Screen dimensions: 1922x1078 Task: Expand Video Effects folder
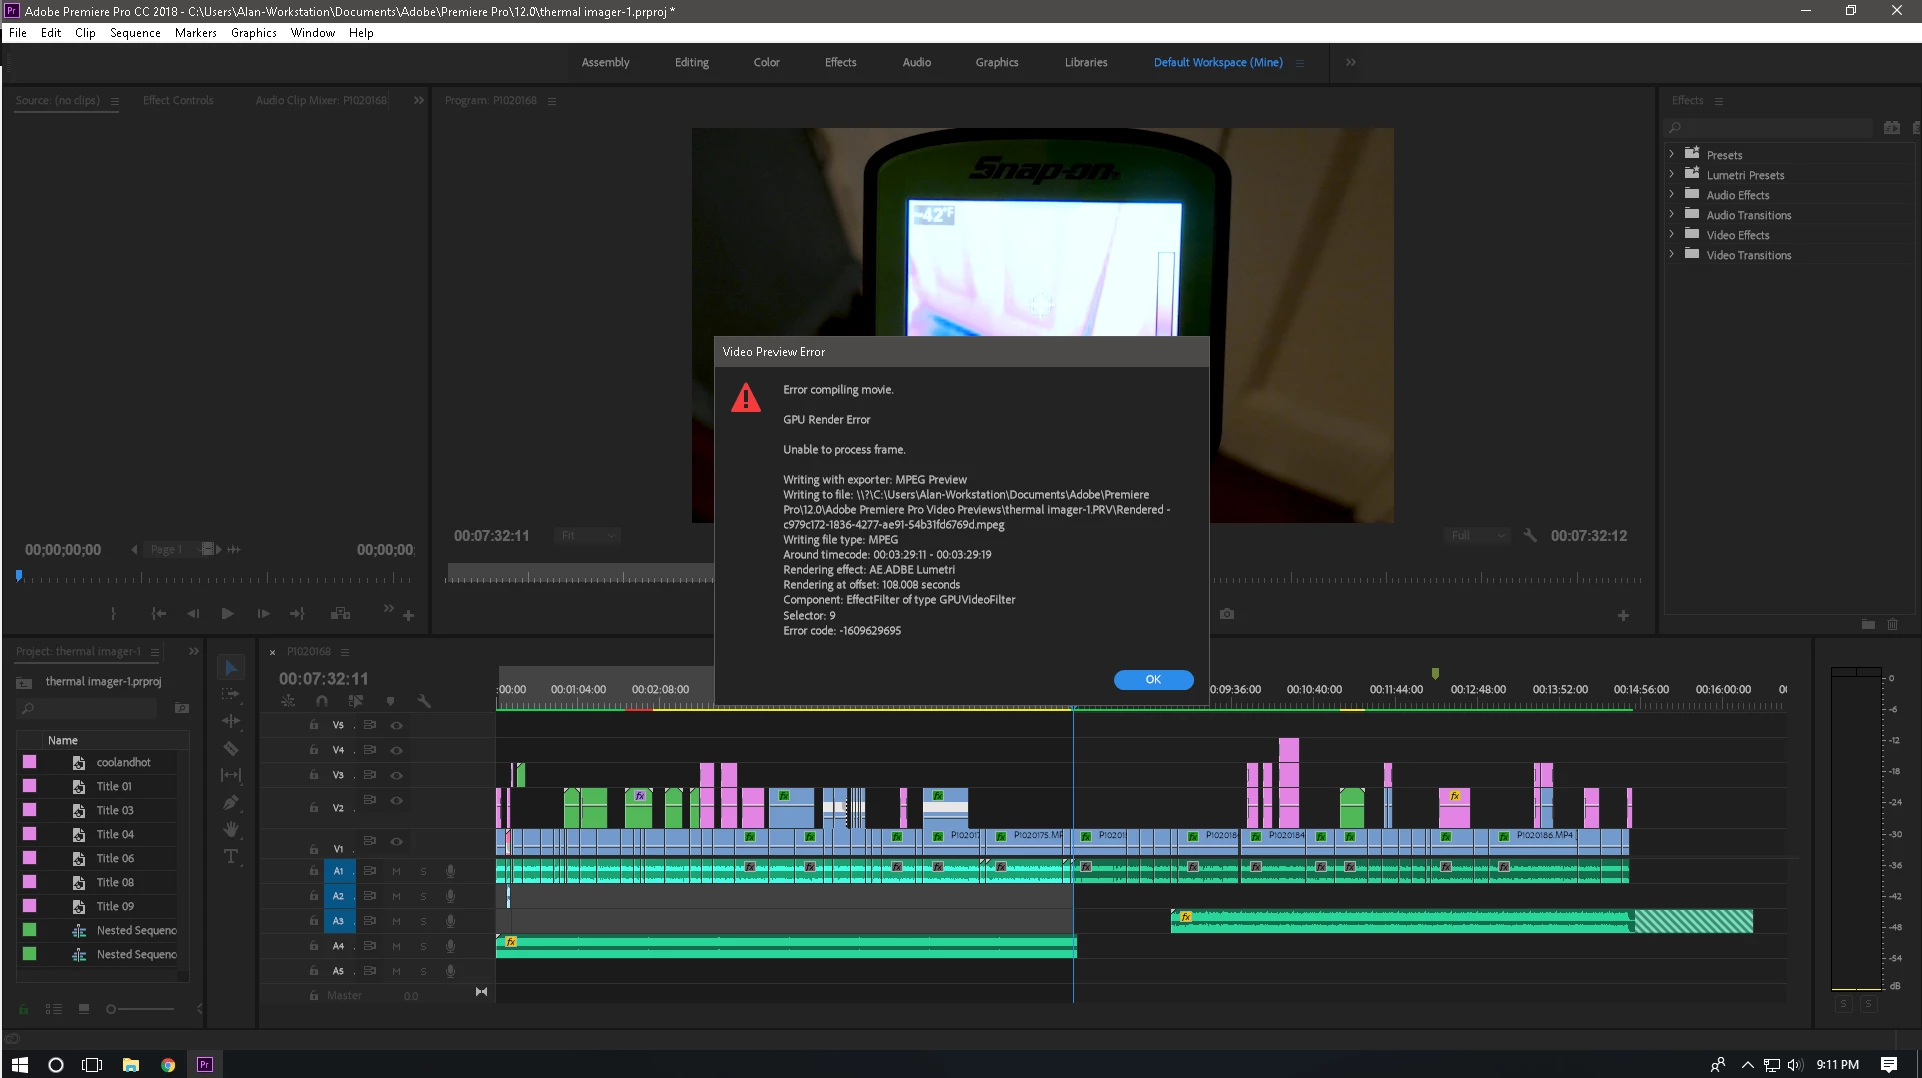point(1671,234)
